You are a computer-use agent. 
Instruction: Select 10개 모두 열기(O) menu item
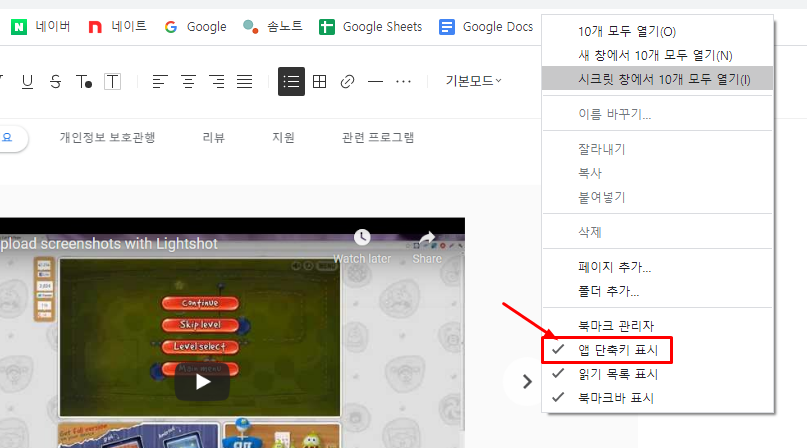coord(657,31)
